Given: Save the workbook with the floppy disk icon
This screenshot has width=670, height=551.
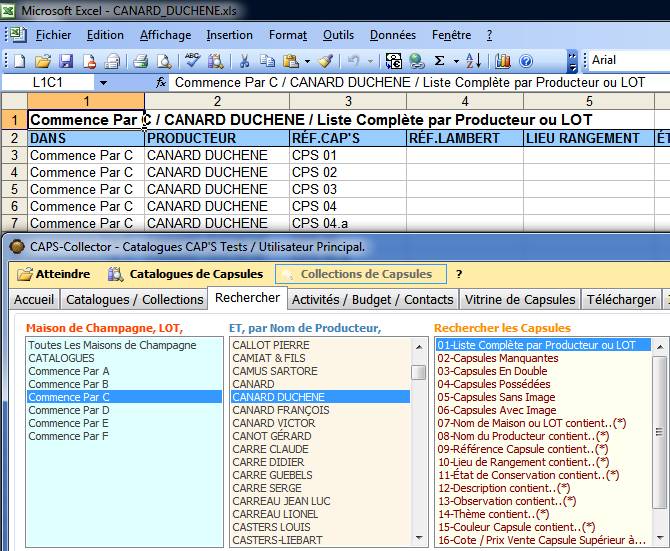Looking at the screenshot, I should pos(66,62).
